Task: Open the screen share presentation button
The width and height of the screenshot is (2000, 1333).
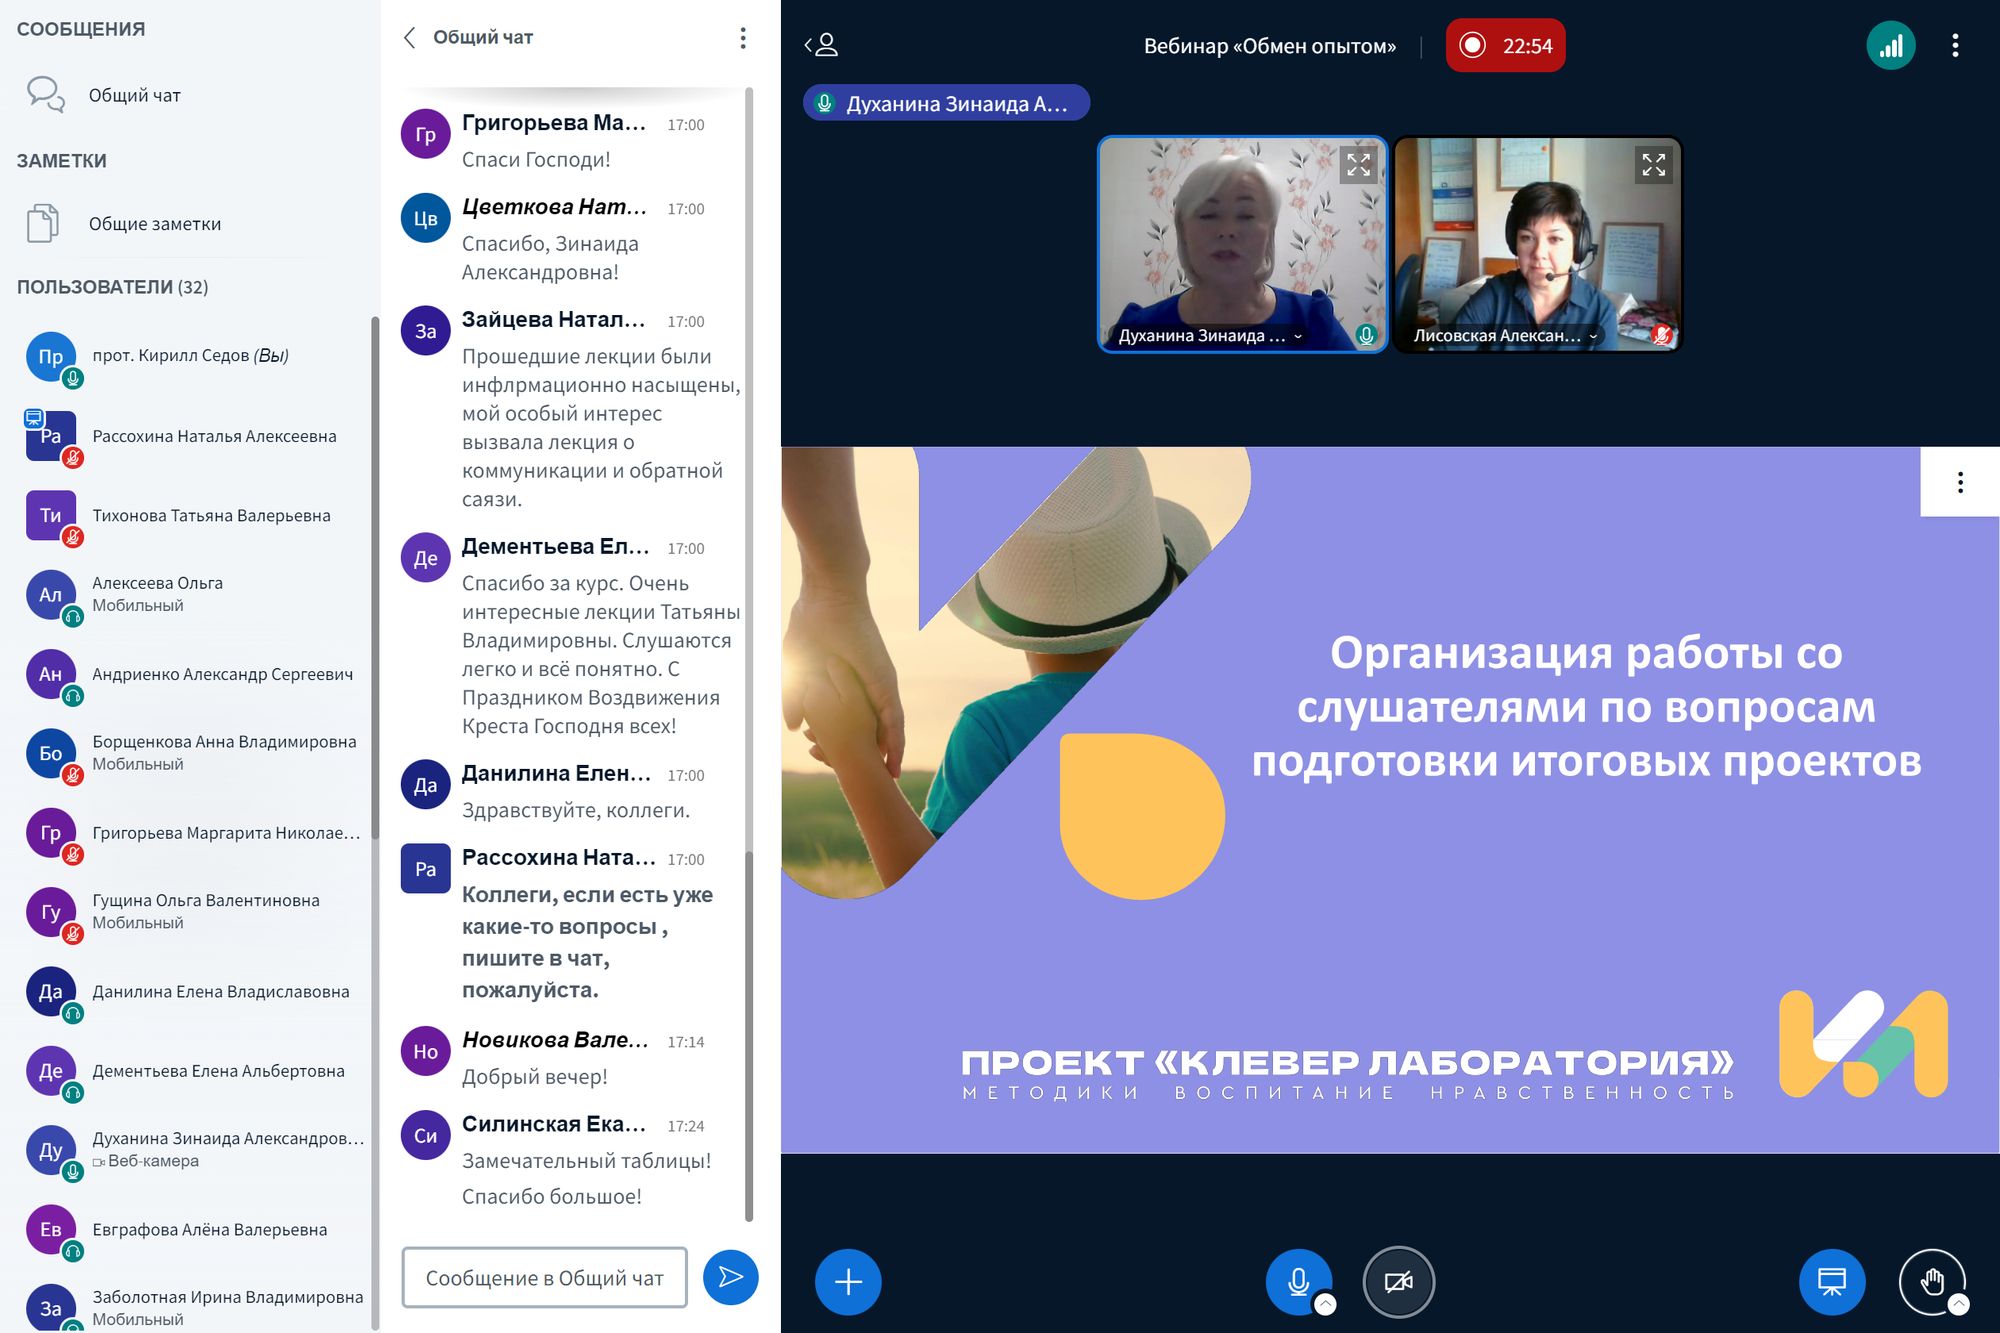Action: 1831,1281
